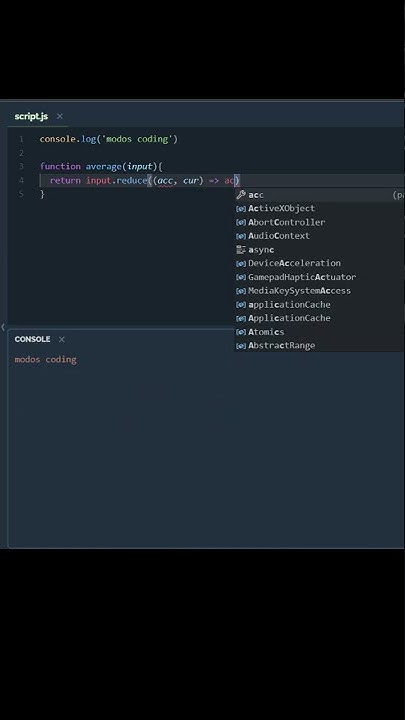Image resolution: width=405 pixels, height=720 pixels.
Task: Choose the capitalized ApplicationCache suggestion
Action: click(320, 318)
